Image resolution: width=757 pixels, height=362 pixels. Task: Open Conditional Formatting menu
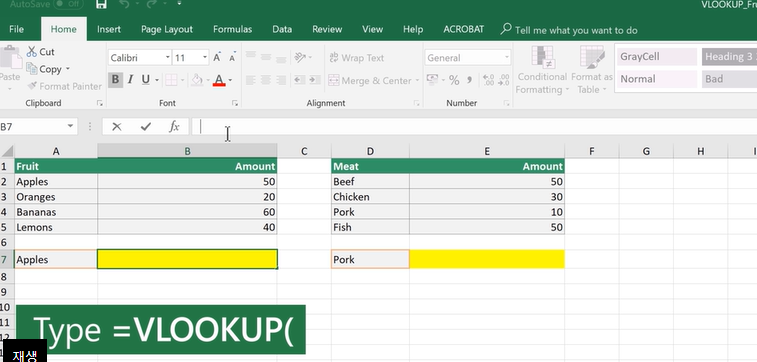542,70
